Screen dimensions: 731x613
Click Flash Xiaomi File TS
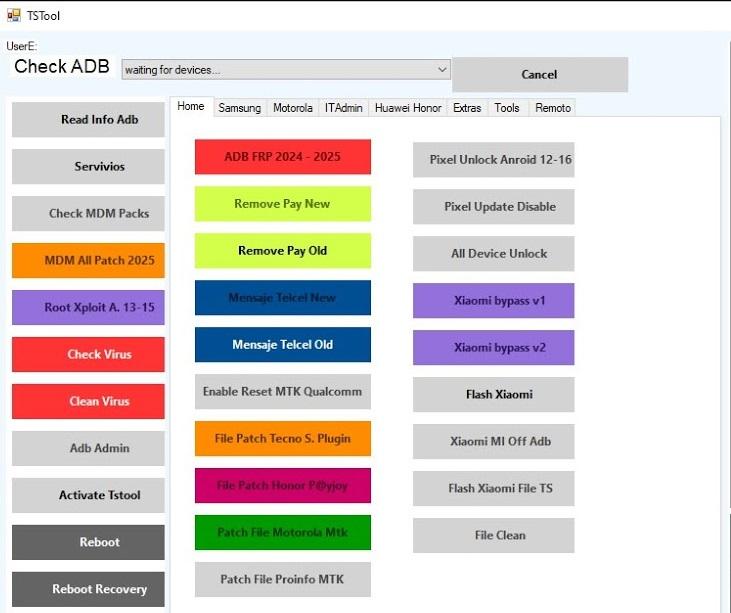point(494,489)
